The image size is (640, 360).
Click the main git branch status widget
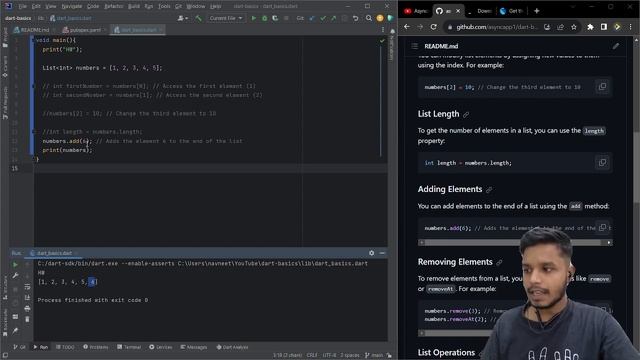374,355
